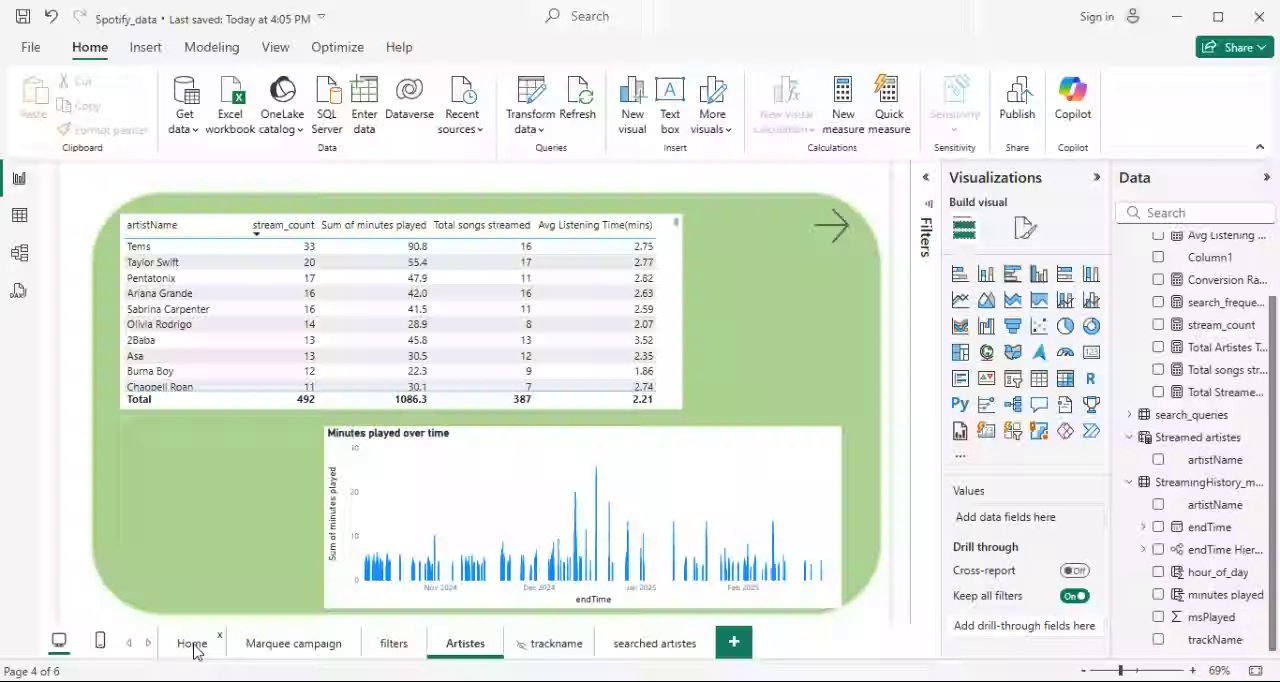Choose the pie chart visual
The image size is (1280, 682).
coord(1065,326)
